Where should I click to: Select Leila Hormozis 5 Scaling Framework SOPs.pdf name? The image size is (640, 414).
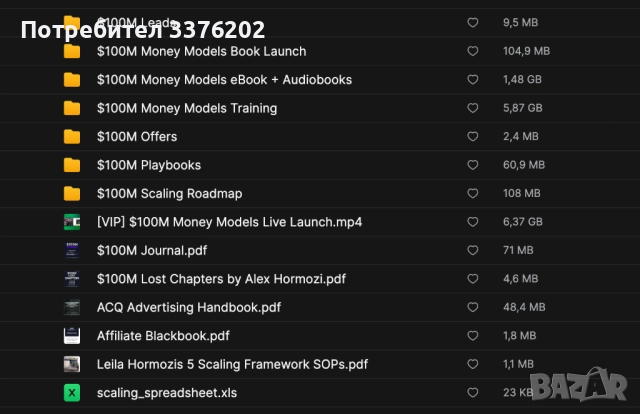[232, 364]
